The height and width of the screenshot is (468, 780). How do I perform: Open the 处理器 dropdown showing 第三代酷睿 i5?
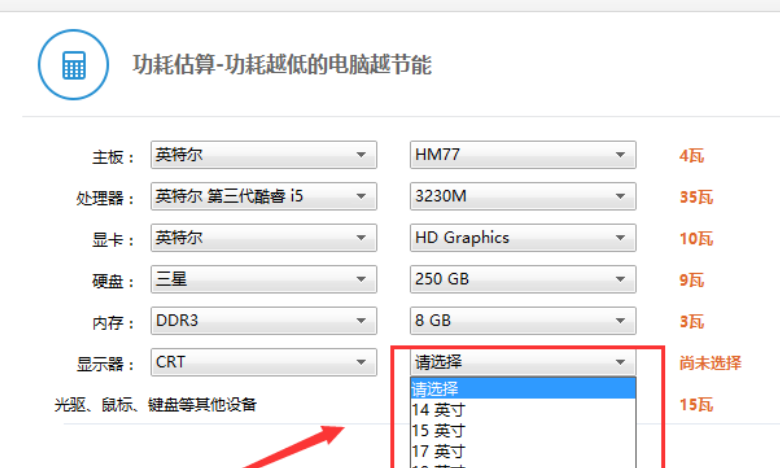coord(263,196)
